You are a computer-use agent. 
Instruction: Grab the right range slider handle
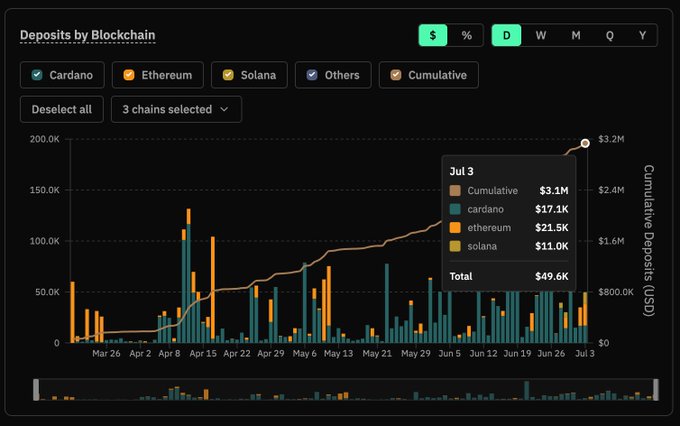(x=656, y=389)
